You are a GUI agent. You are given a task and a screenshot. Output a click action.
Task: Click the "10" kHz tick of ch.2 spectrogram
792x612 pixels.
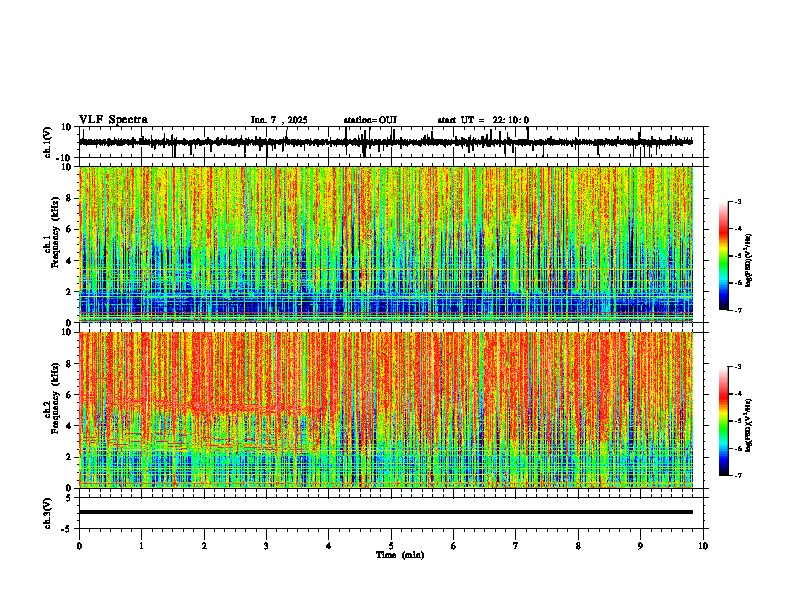pos(67,332)
